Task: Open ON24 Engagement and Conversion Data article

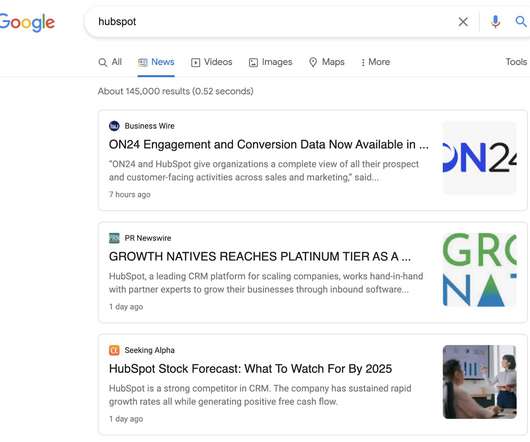Action: pos(269,145)
